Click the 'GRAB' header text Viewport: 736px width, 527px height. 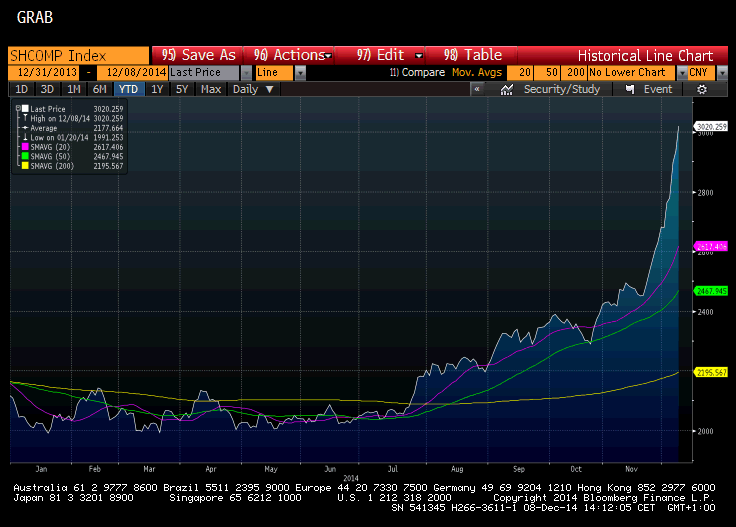click(35, 17)
